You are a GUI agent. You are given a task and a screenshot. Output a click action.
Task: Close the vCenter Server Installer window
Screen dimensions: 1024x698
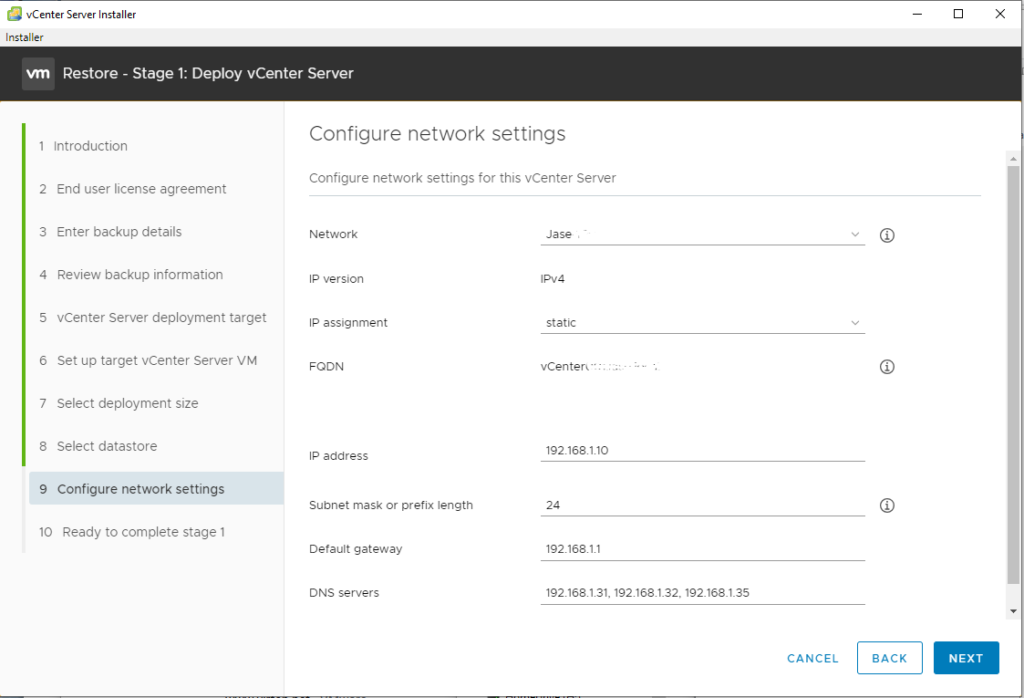click(1000, 14)
